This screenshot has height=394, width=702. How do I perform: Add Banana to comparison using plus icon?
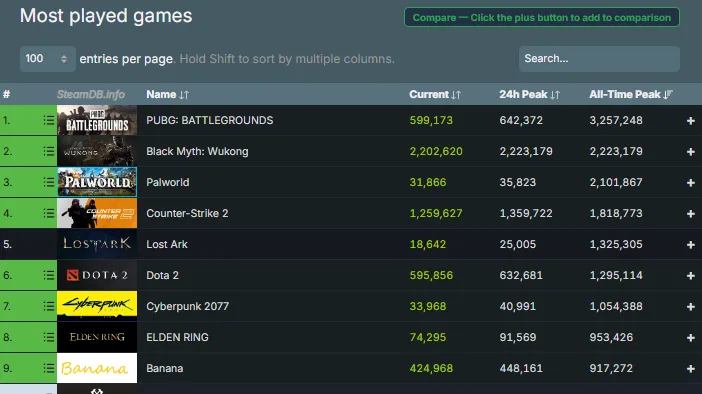(690, 368)
